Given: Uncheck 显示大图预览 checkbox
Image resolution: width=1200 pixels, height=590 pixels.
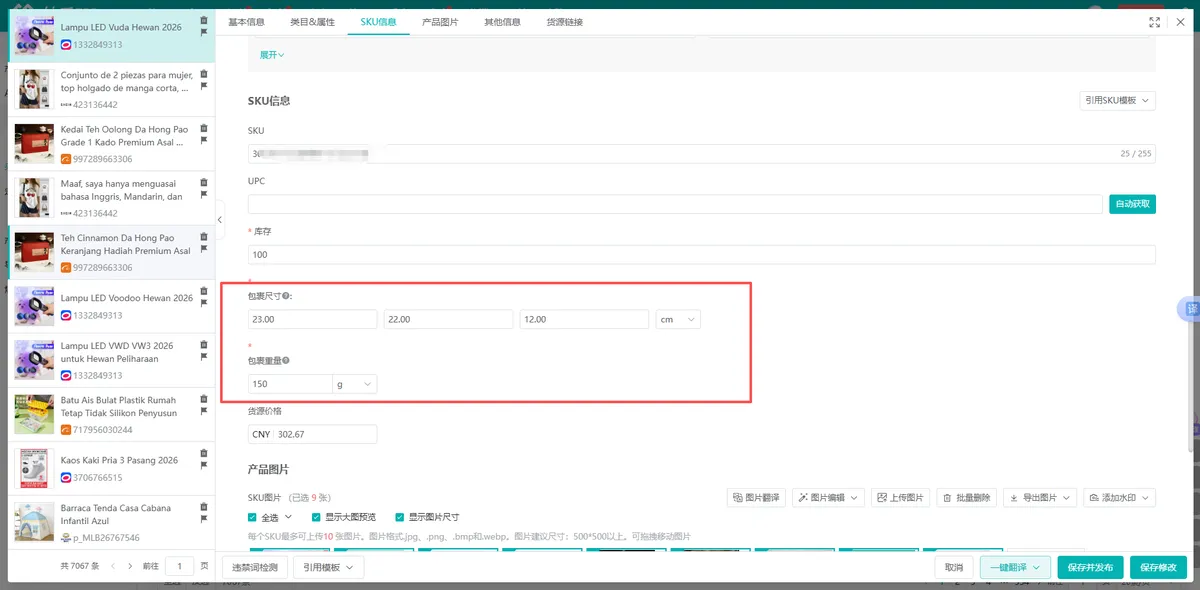Looking at the screenshot, I should point(316,517).
